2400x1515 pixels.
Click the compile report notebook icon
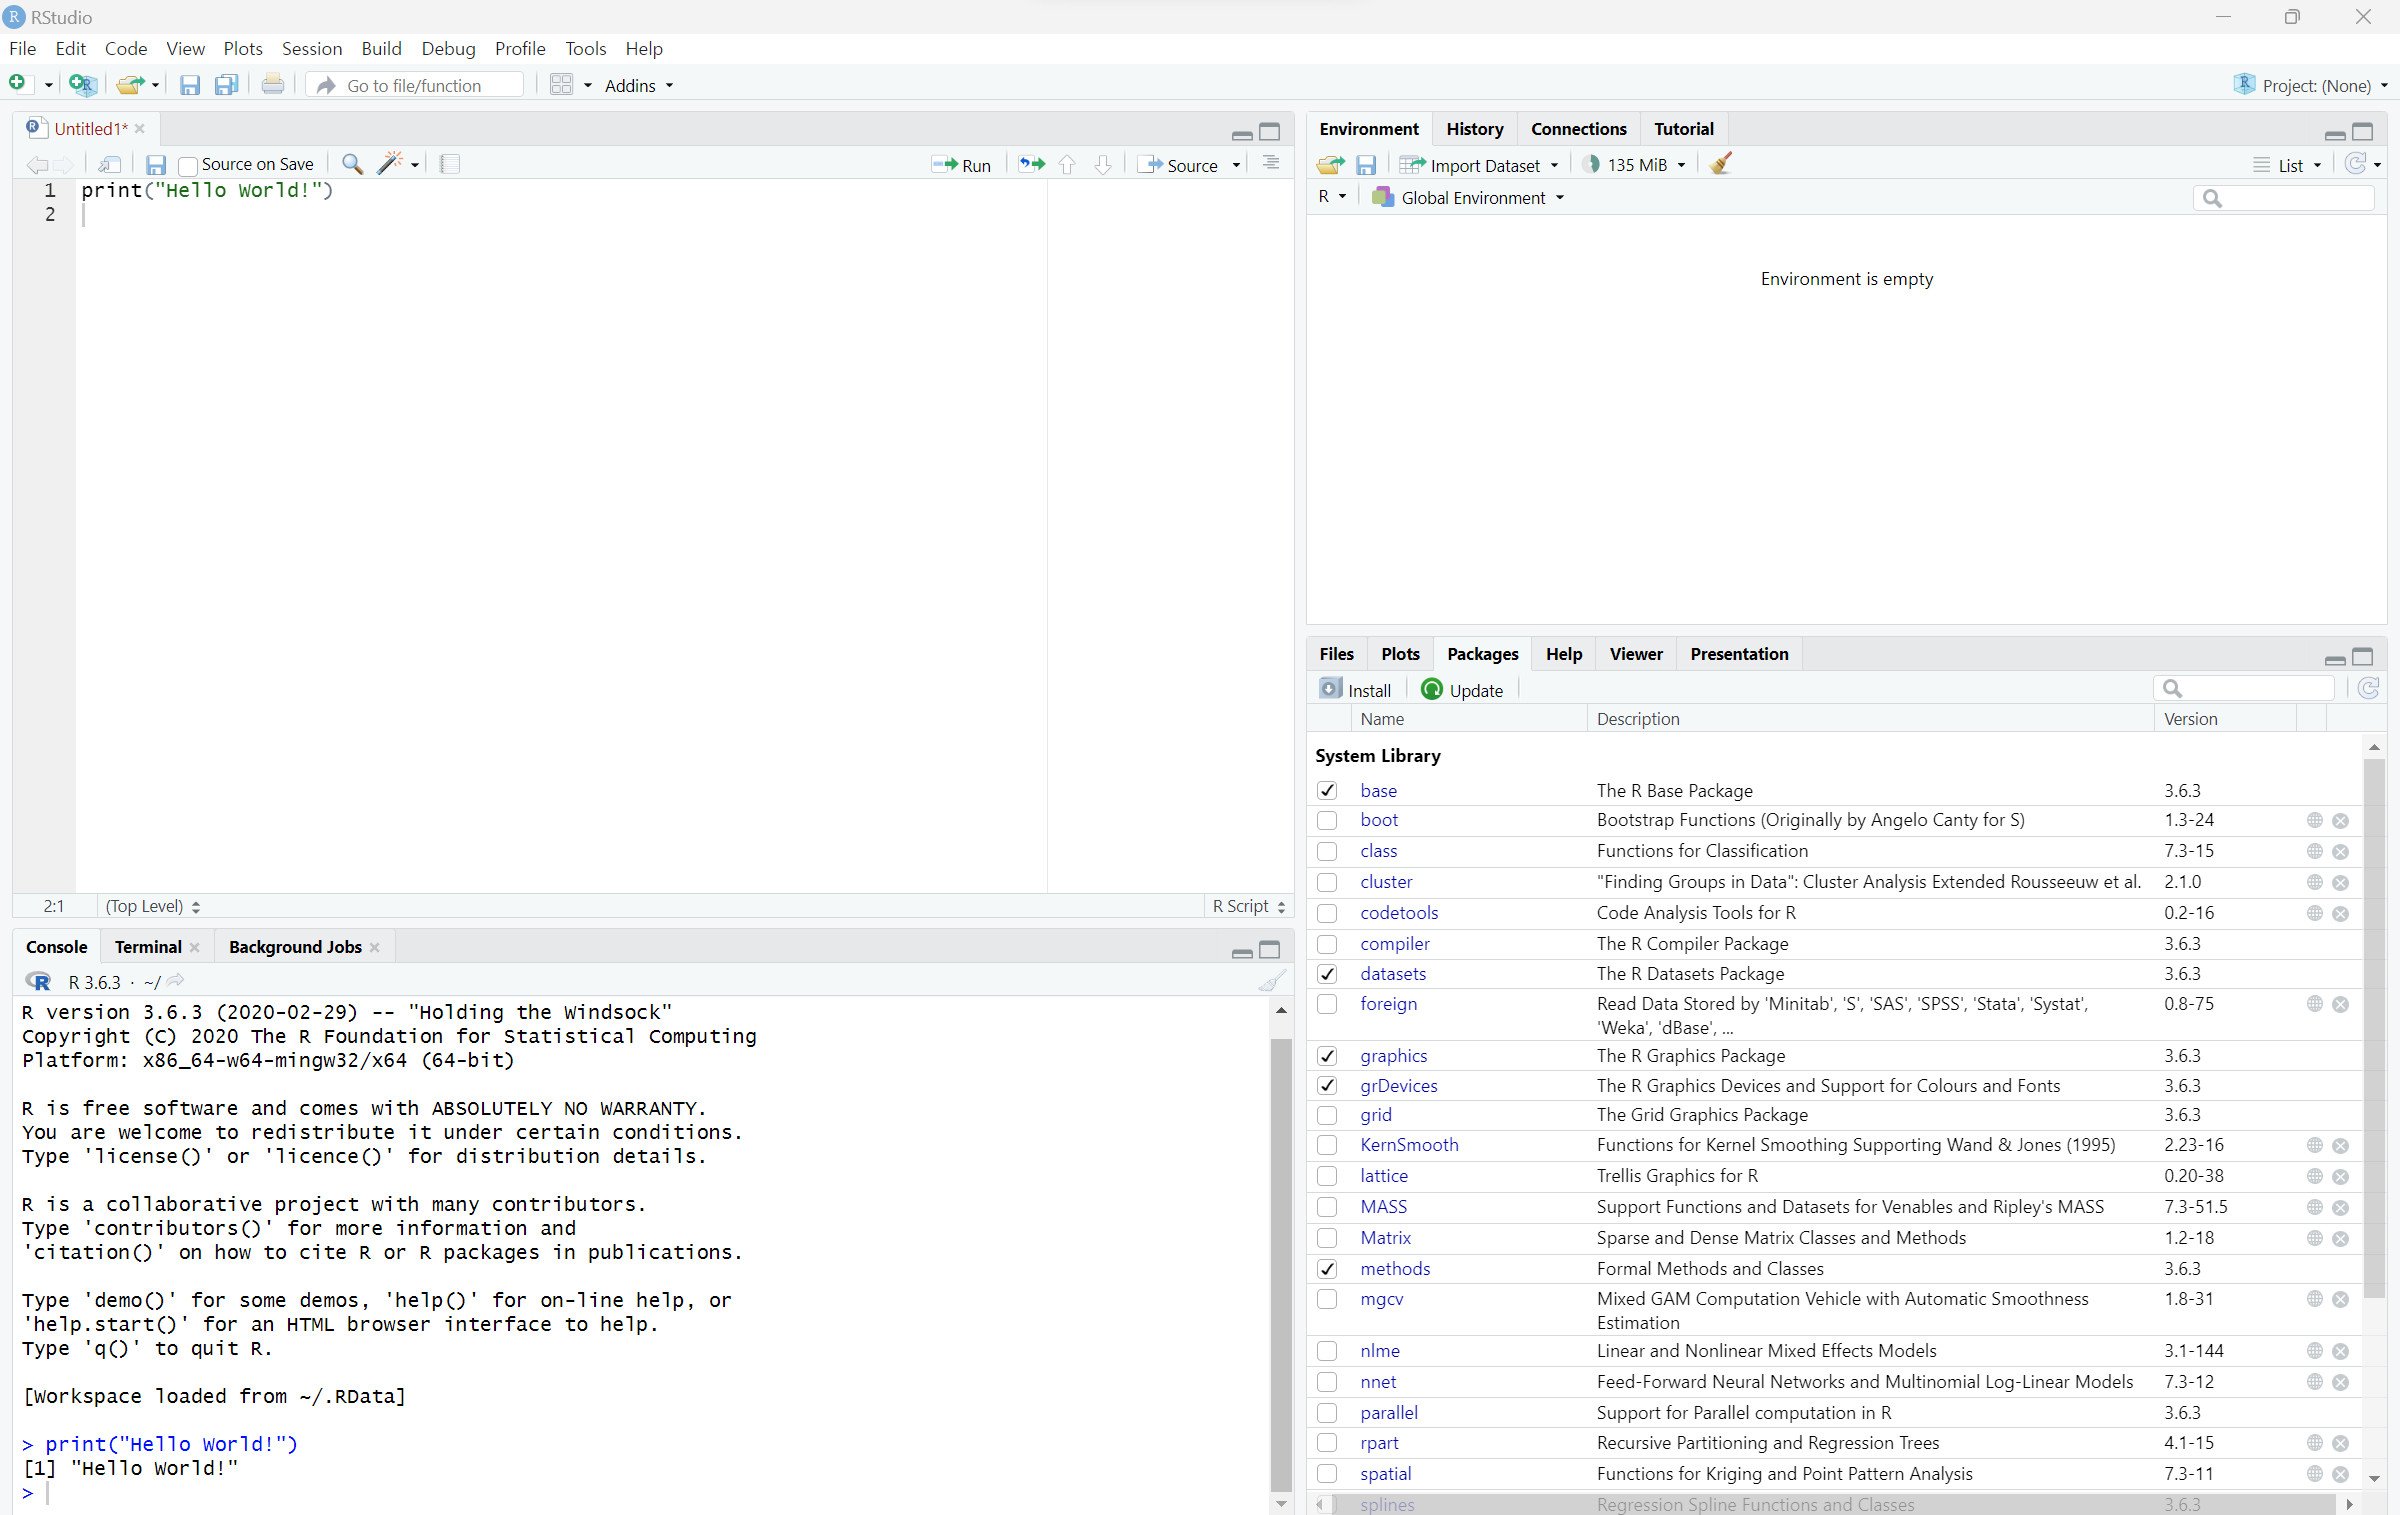(x=450, y=164)
